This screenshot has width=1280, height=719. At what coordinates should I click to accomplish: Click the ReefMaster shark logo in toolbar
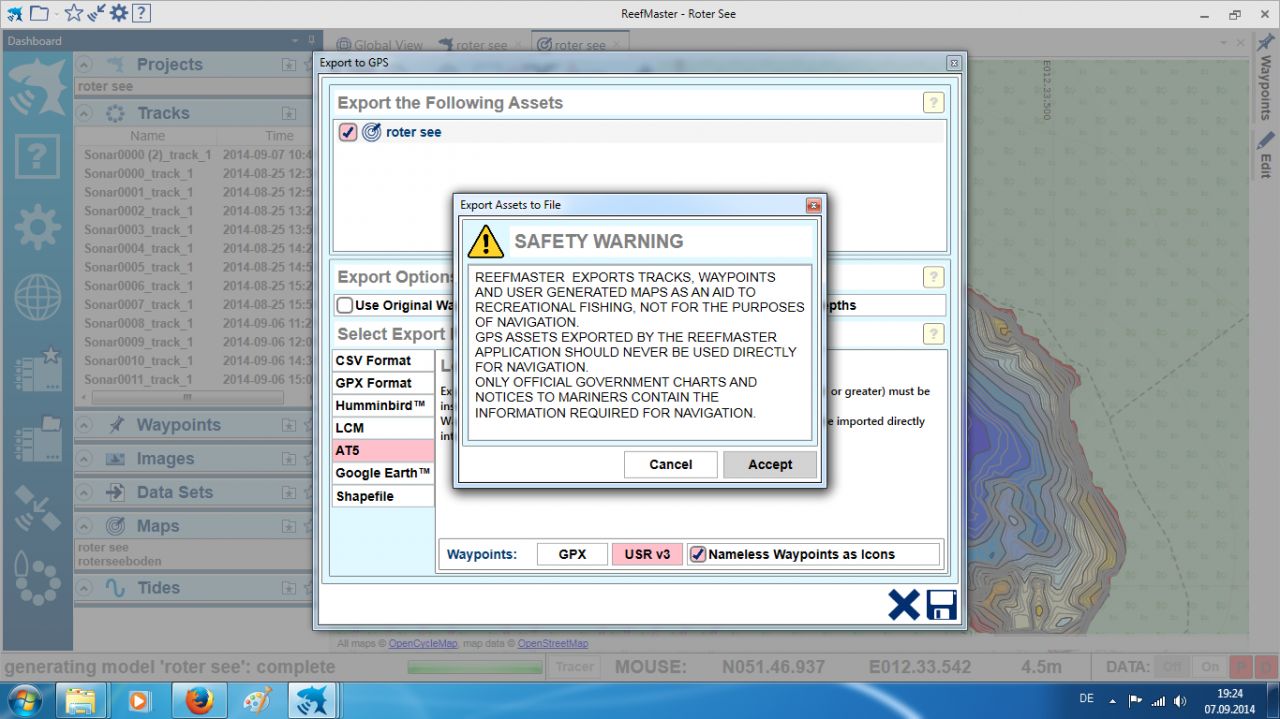[14, 13]
